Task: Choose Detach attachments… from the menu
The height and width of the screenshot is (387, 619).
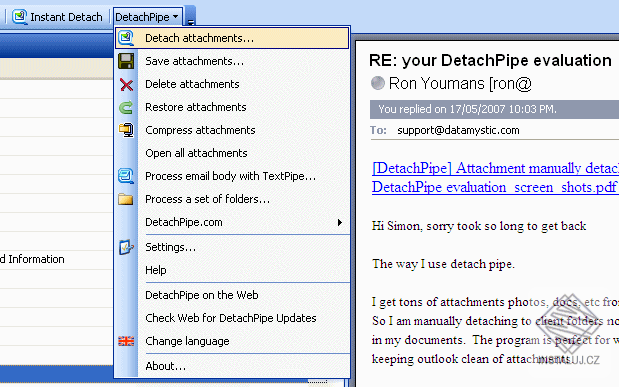Action: (232, 38)
